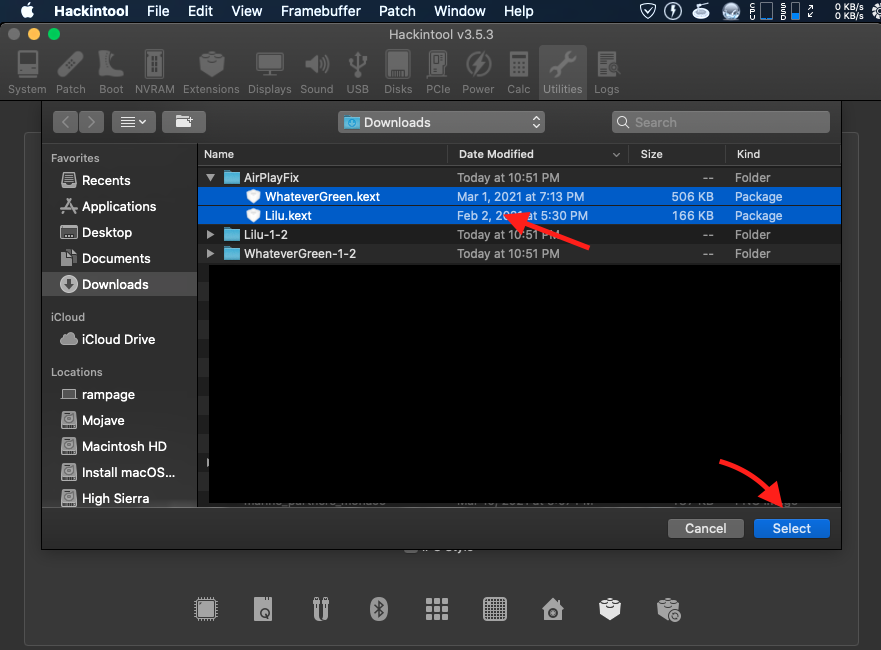Expand the WhateverGreen-1-2 folder
881x650 pixels.
point(210,253)
